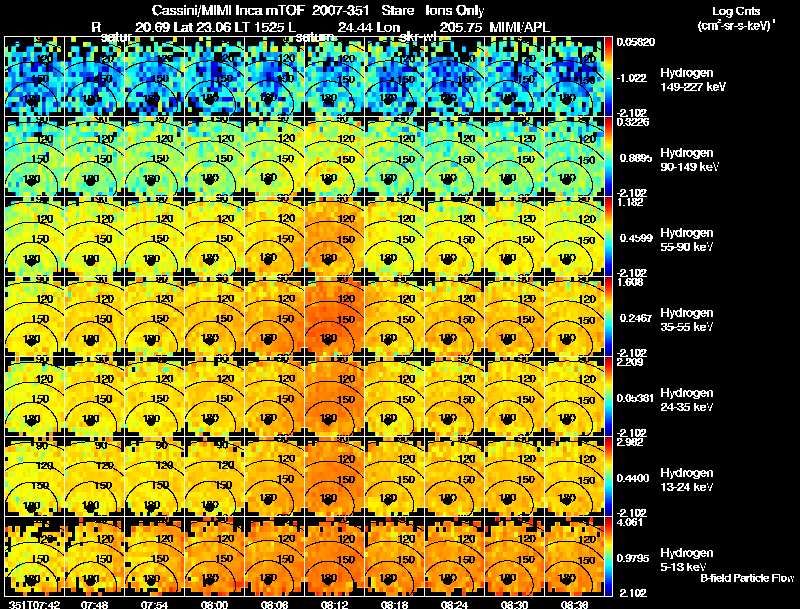Click the '205.75' longitude value
800x609 pixels.
(x=460, y=27)
